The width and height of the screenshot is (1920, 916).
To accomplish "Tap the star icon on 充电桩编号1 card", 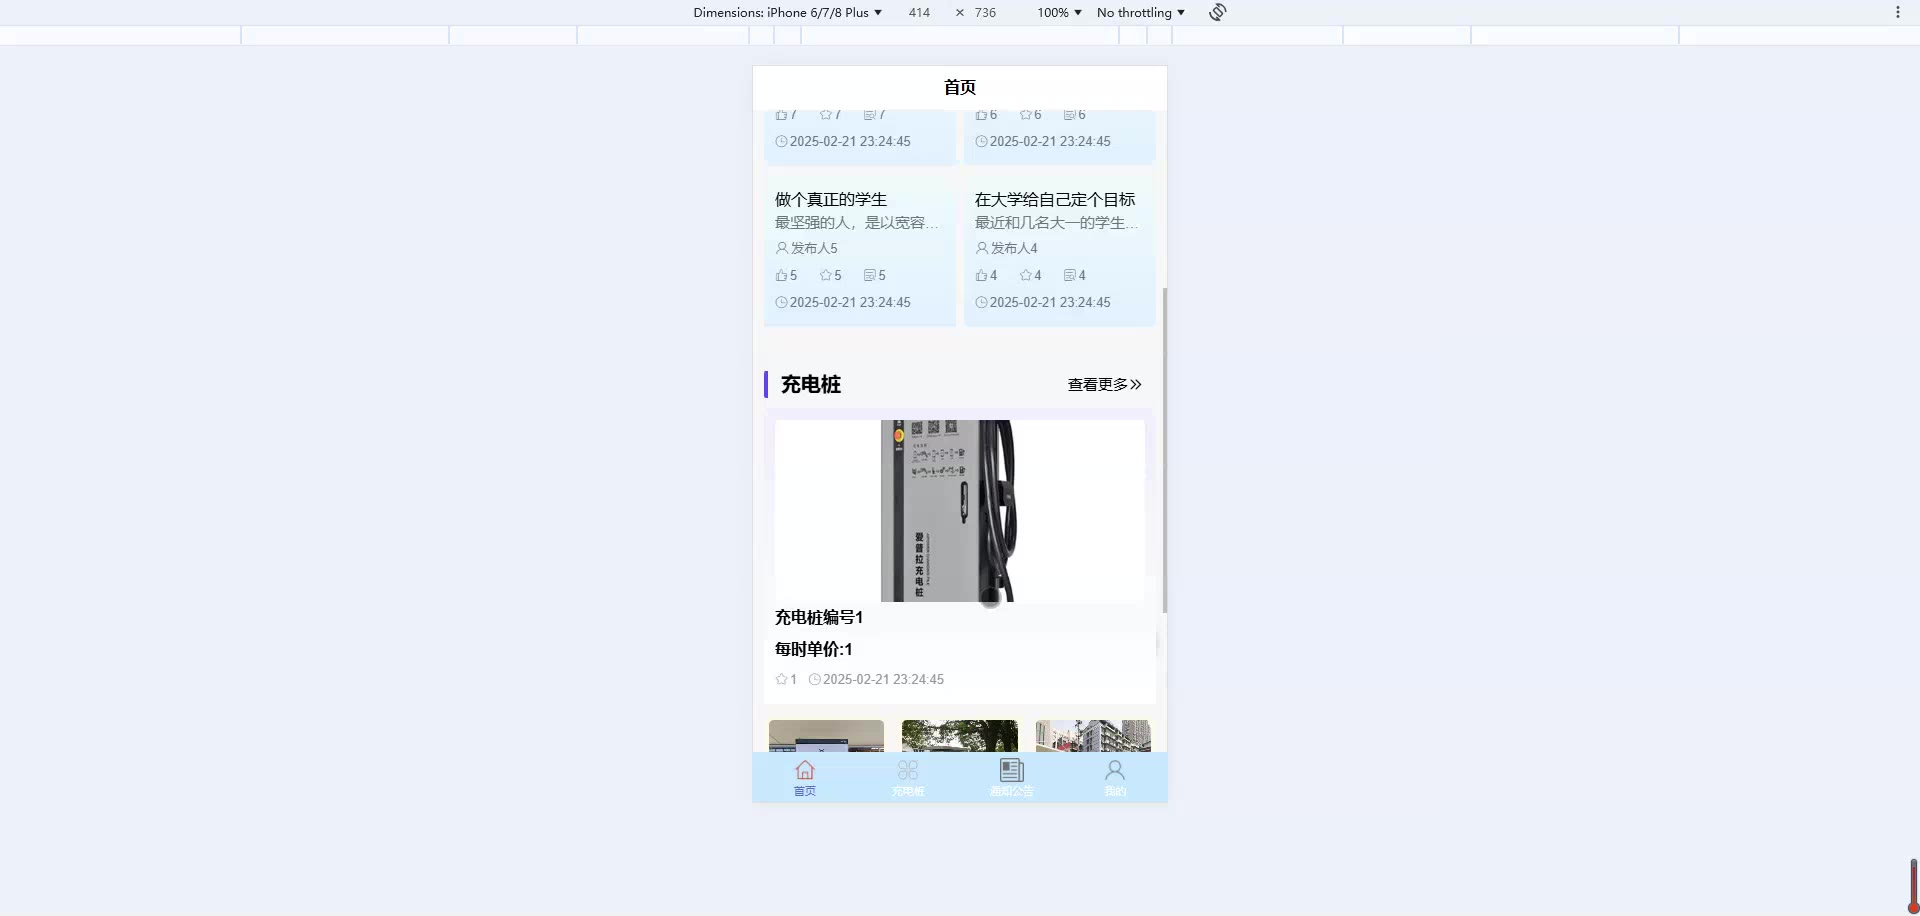I will [x=781, y=679].
